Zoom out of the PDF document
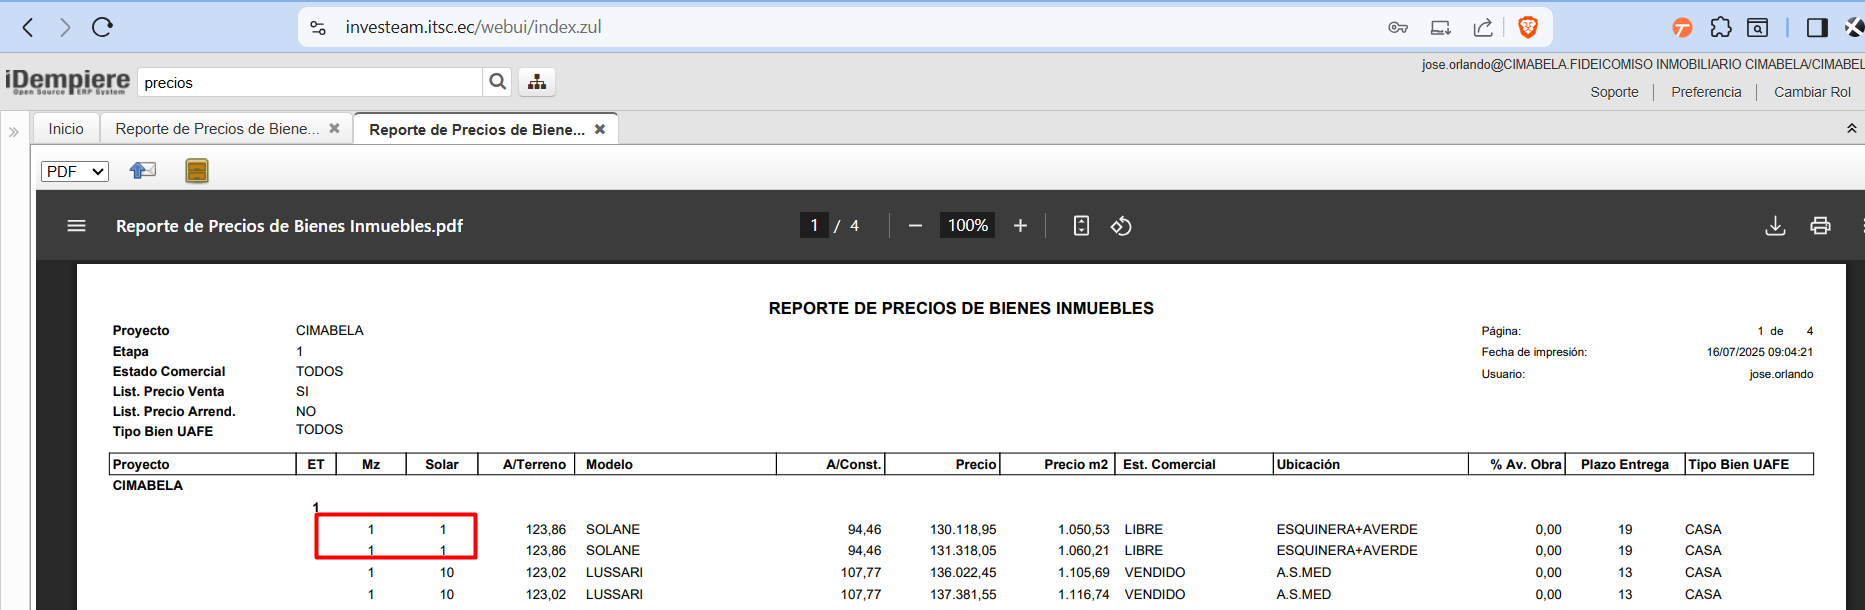The width and height of the screenshot is (1865, 610). 915,226
